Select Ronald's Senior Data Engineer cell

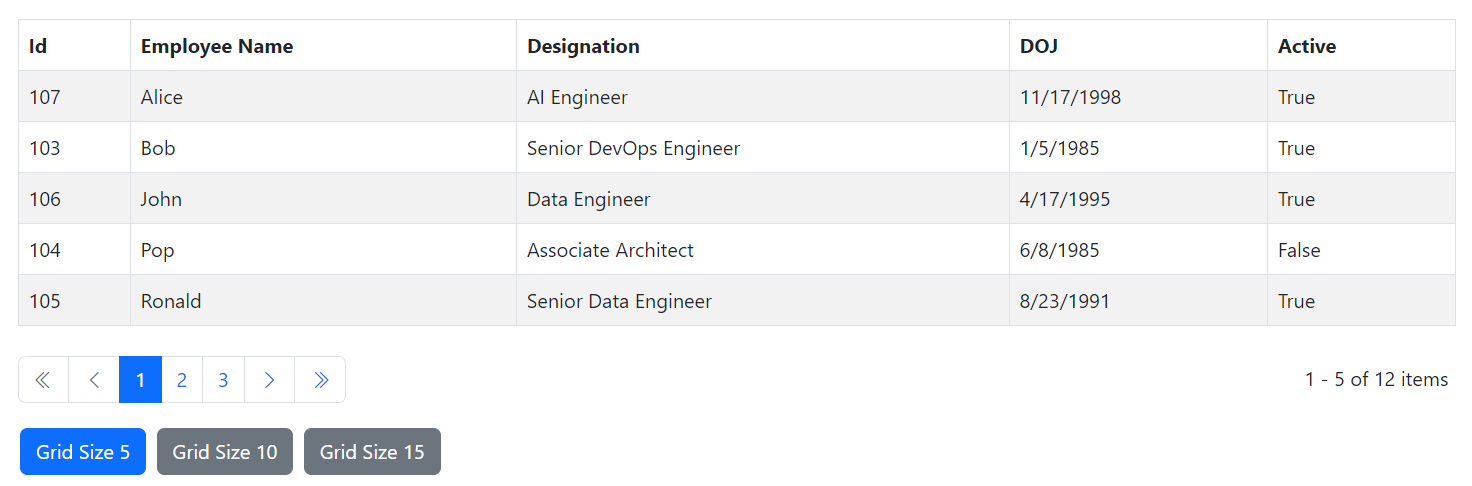(x=763, y=301)
